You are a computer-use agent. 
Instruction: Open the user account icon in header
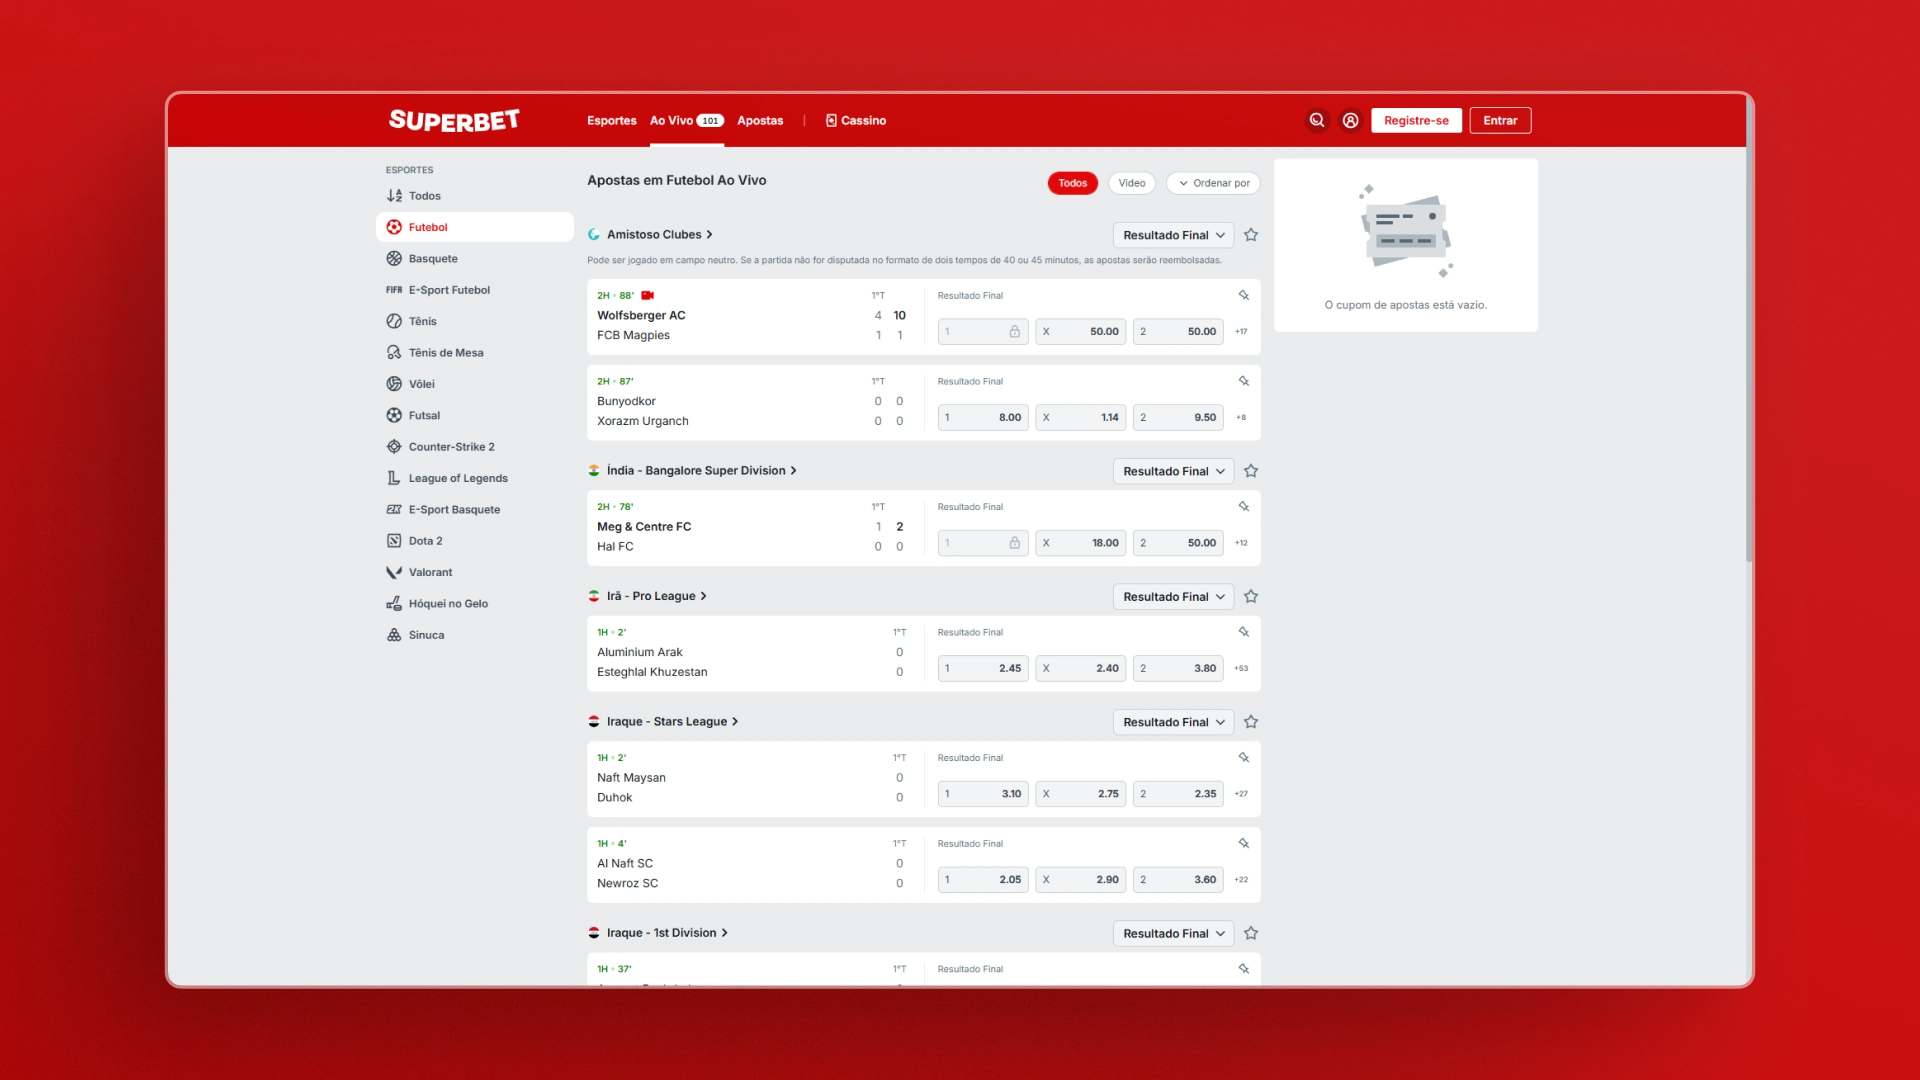pos(1350,120)
